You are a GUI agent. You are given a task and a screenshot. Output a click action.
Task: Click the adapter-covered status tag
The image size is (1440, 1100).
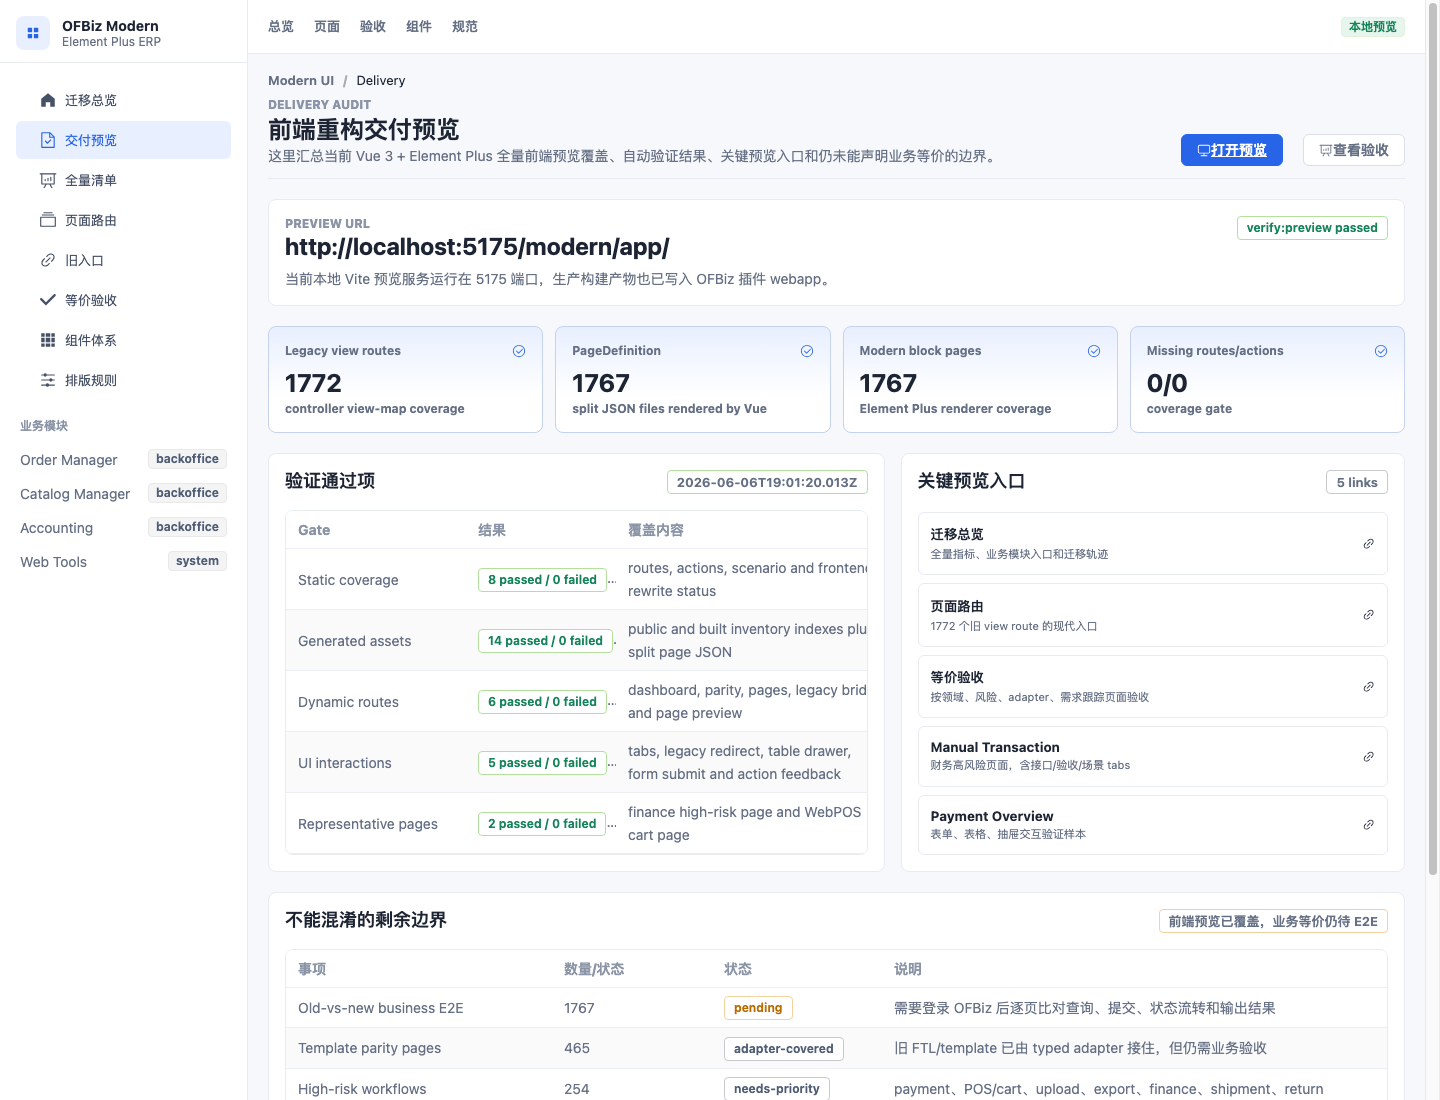(784, 1049)
